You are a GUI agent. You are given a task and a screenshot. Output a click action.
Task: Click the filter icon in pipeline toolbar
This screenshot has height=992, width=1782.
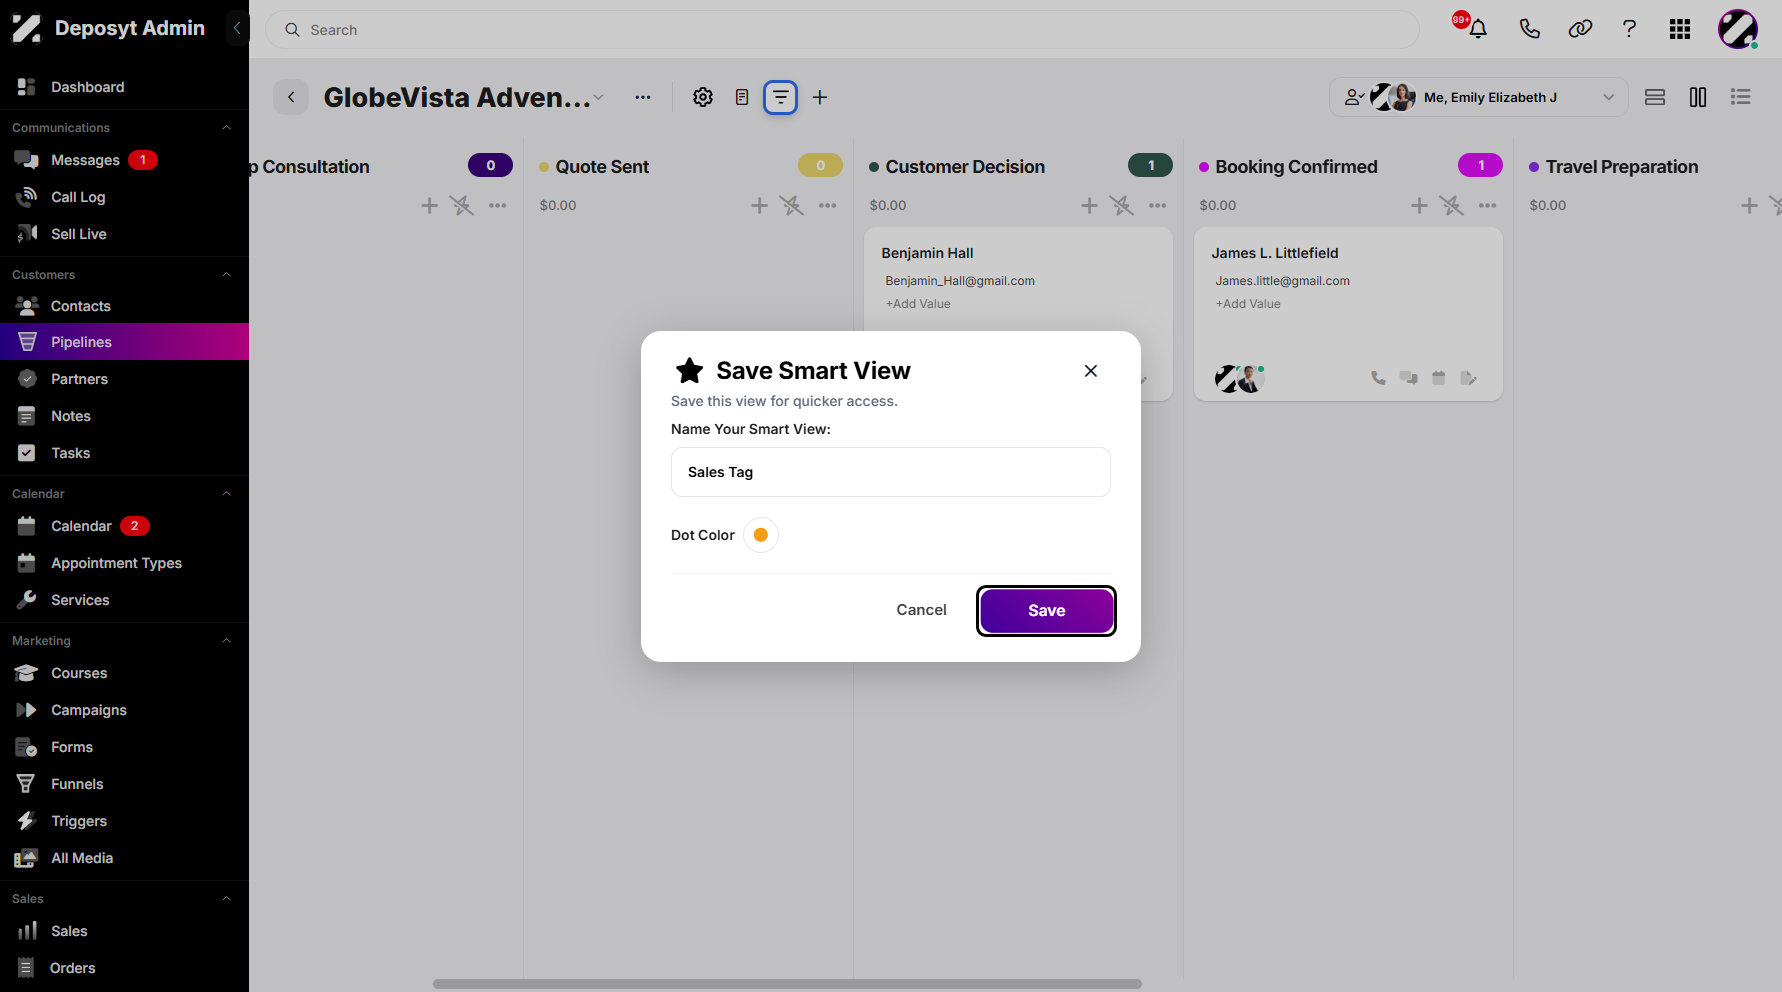(781, 97)
